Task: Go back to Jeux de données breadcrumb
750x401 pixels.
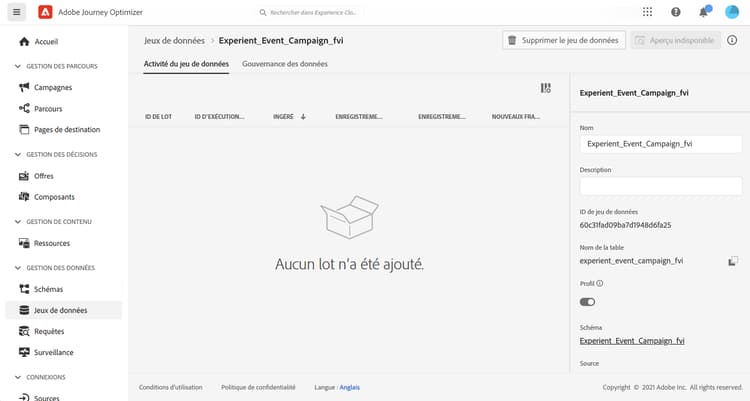Action: 174,41
